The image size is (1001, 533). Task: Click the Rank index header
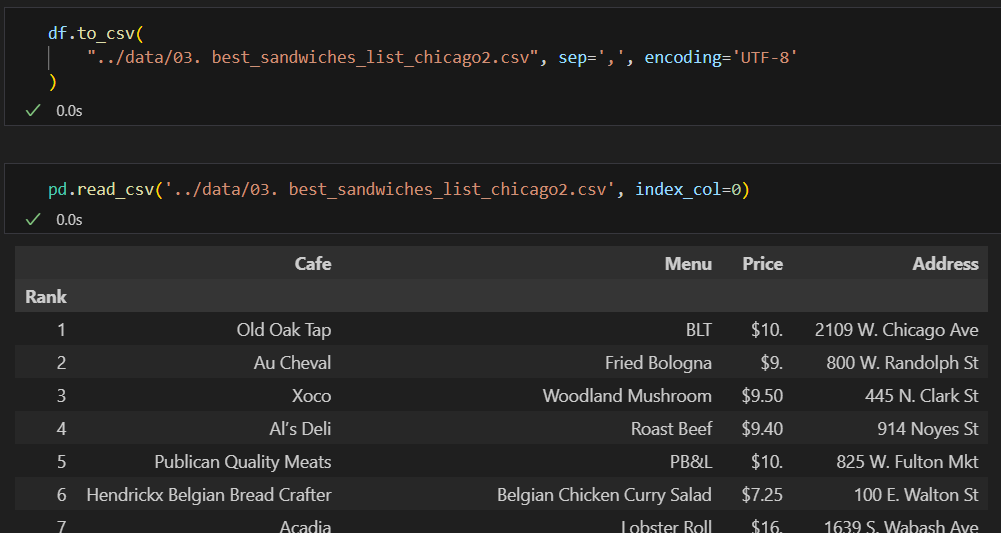coord(46,297)
